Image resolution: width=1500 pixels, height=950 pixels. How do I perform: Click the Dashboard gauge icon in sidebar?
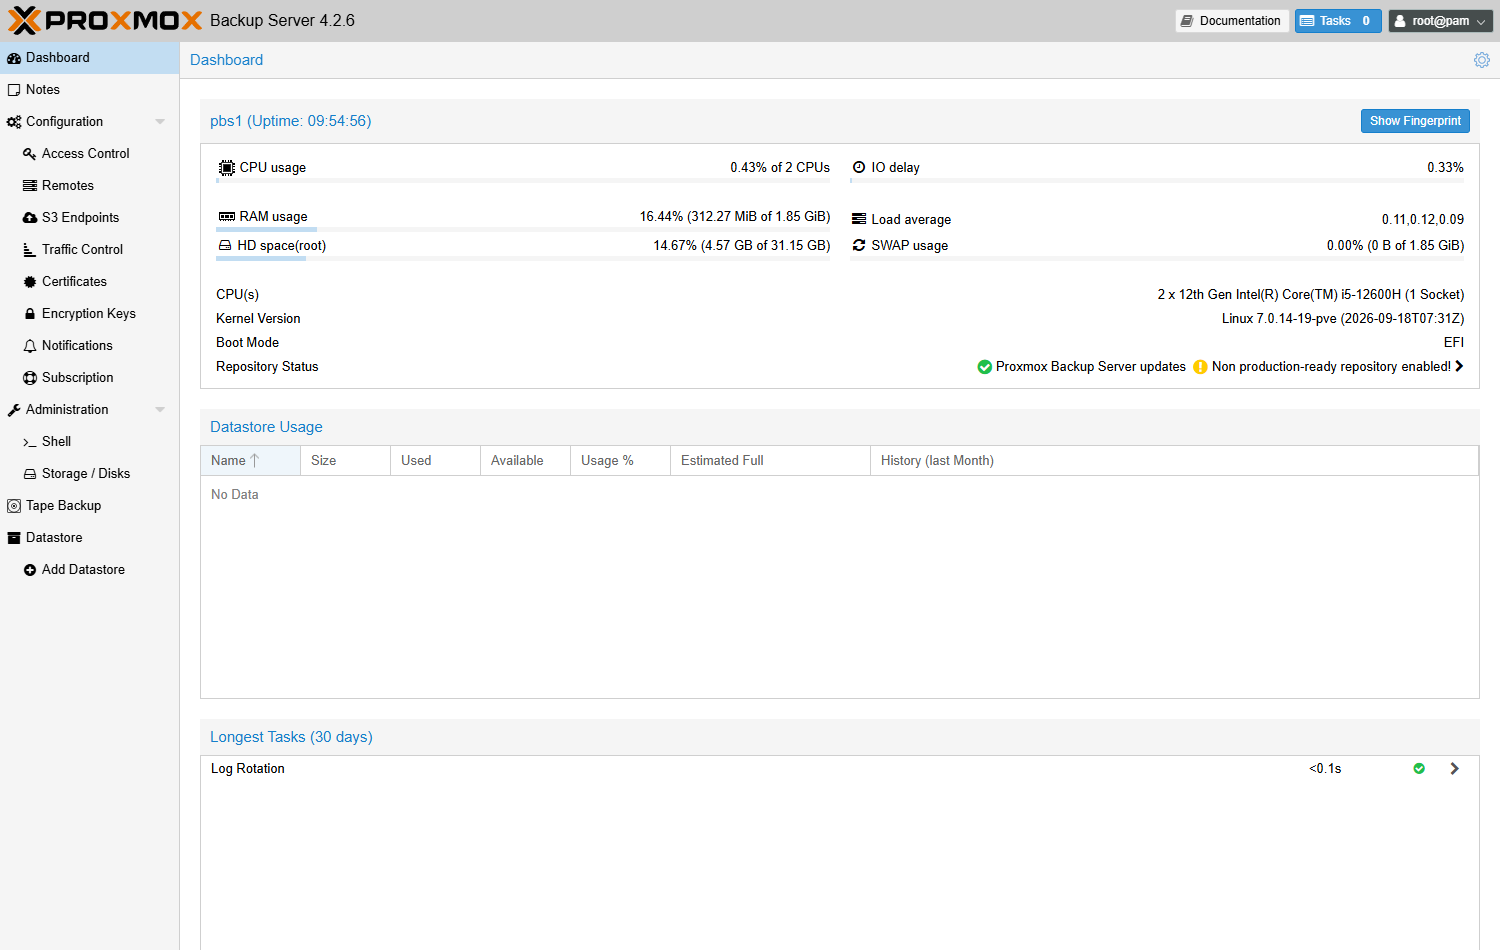click(x=14, y=58)
